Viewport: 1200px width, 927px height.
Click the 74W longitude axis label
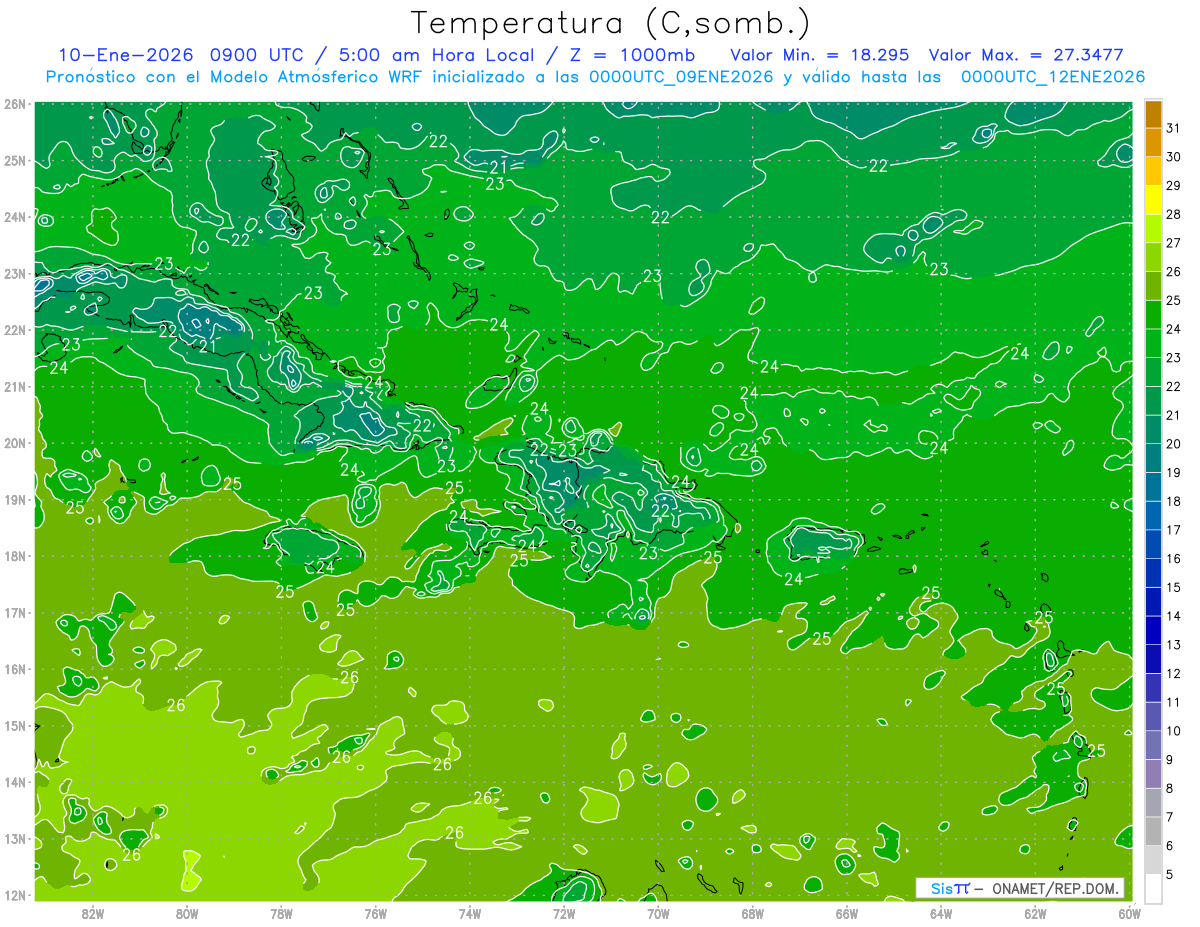470,913
